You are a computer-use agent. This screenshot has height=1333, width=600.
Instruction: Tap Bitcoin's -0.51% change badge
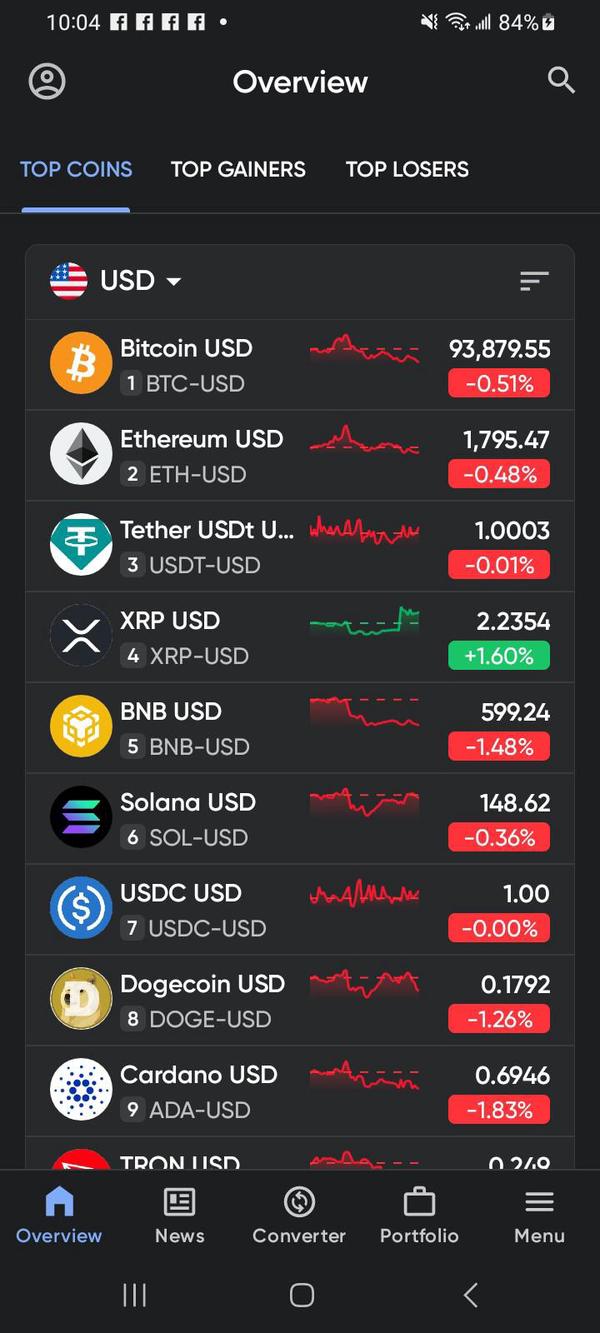(499, 383)
